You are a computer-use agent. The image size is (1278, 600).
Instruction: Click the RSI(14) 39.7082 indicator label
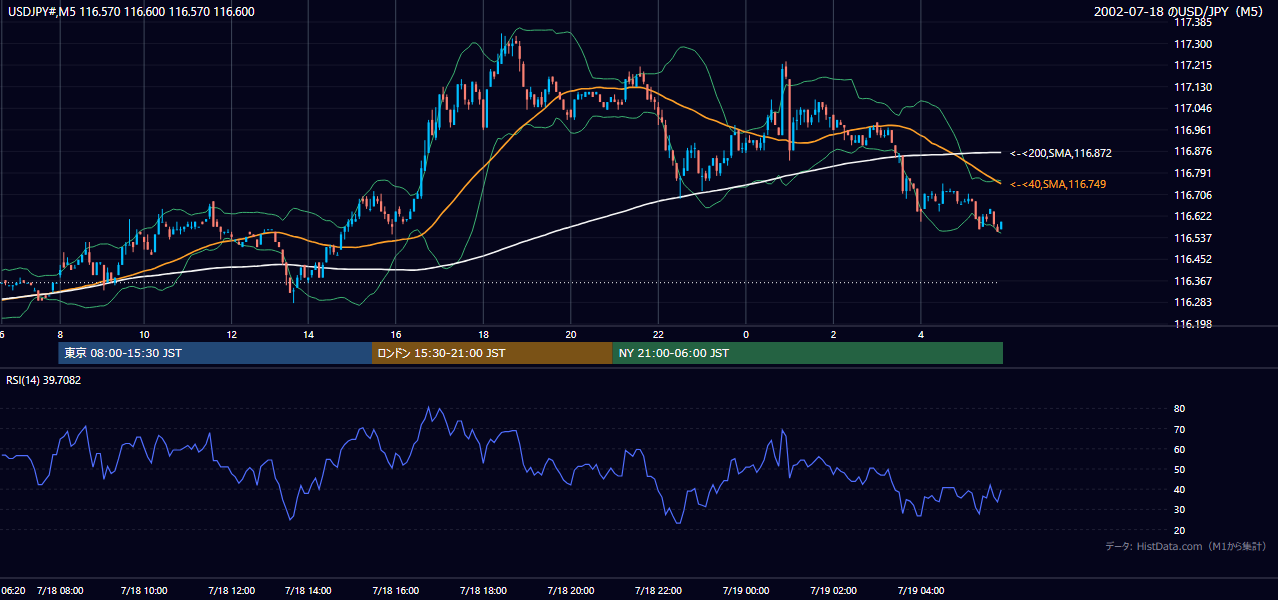pyautogui.click(x=43, y=380)
